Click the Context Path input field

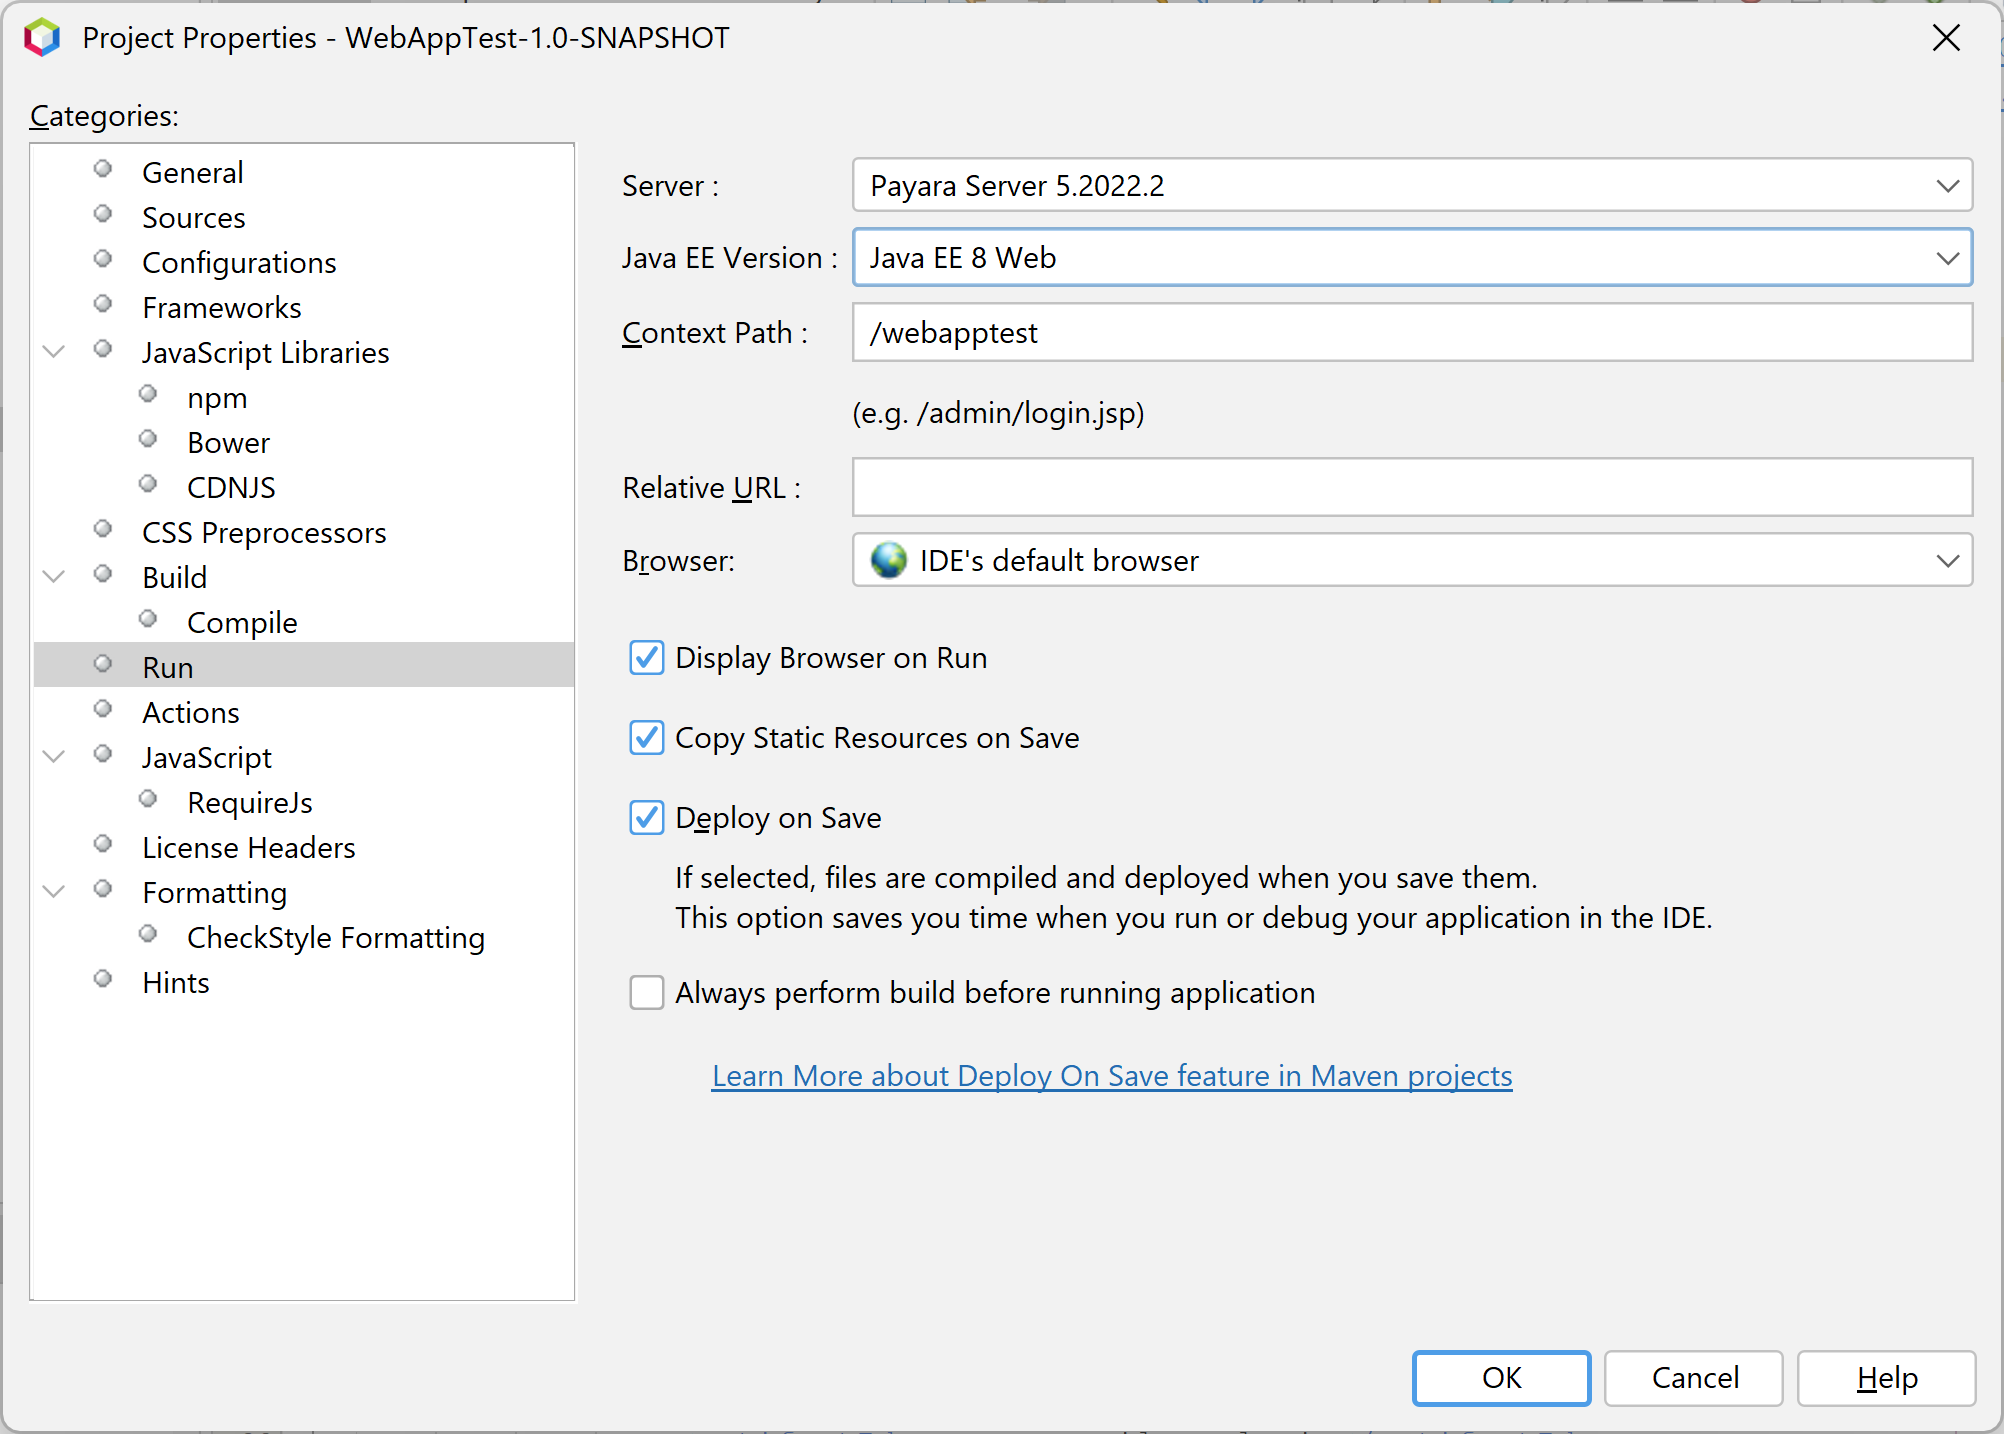click(x=1411, y=334)
